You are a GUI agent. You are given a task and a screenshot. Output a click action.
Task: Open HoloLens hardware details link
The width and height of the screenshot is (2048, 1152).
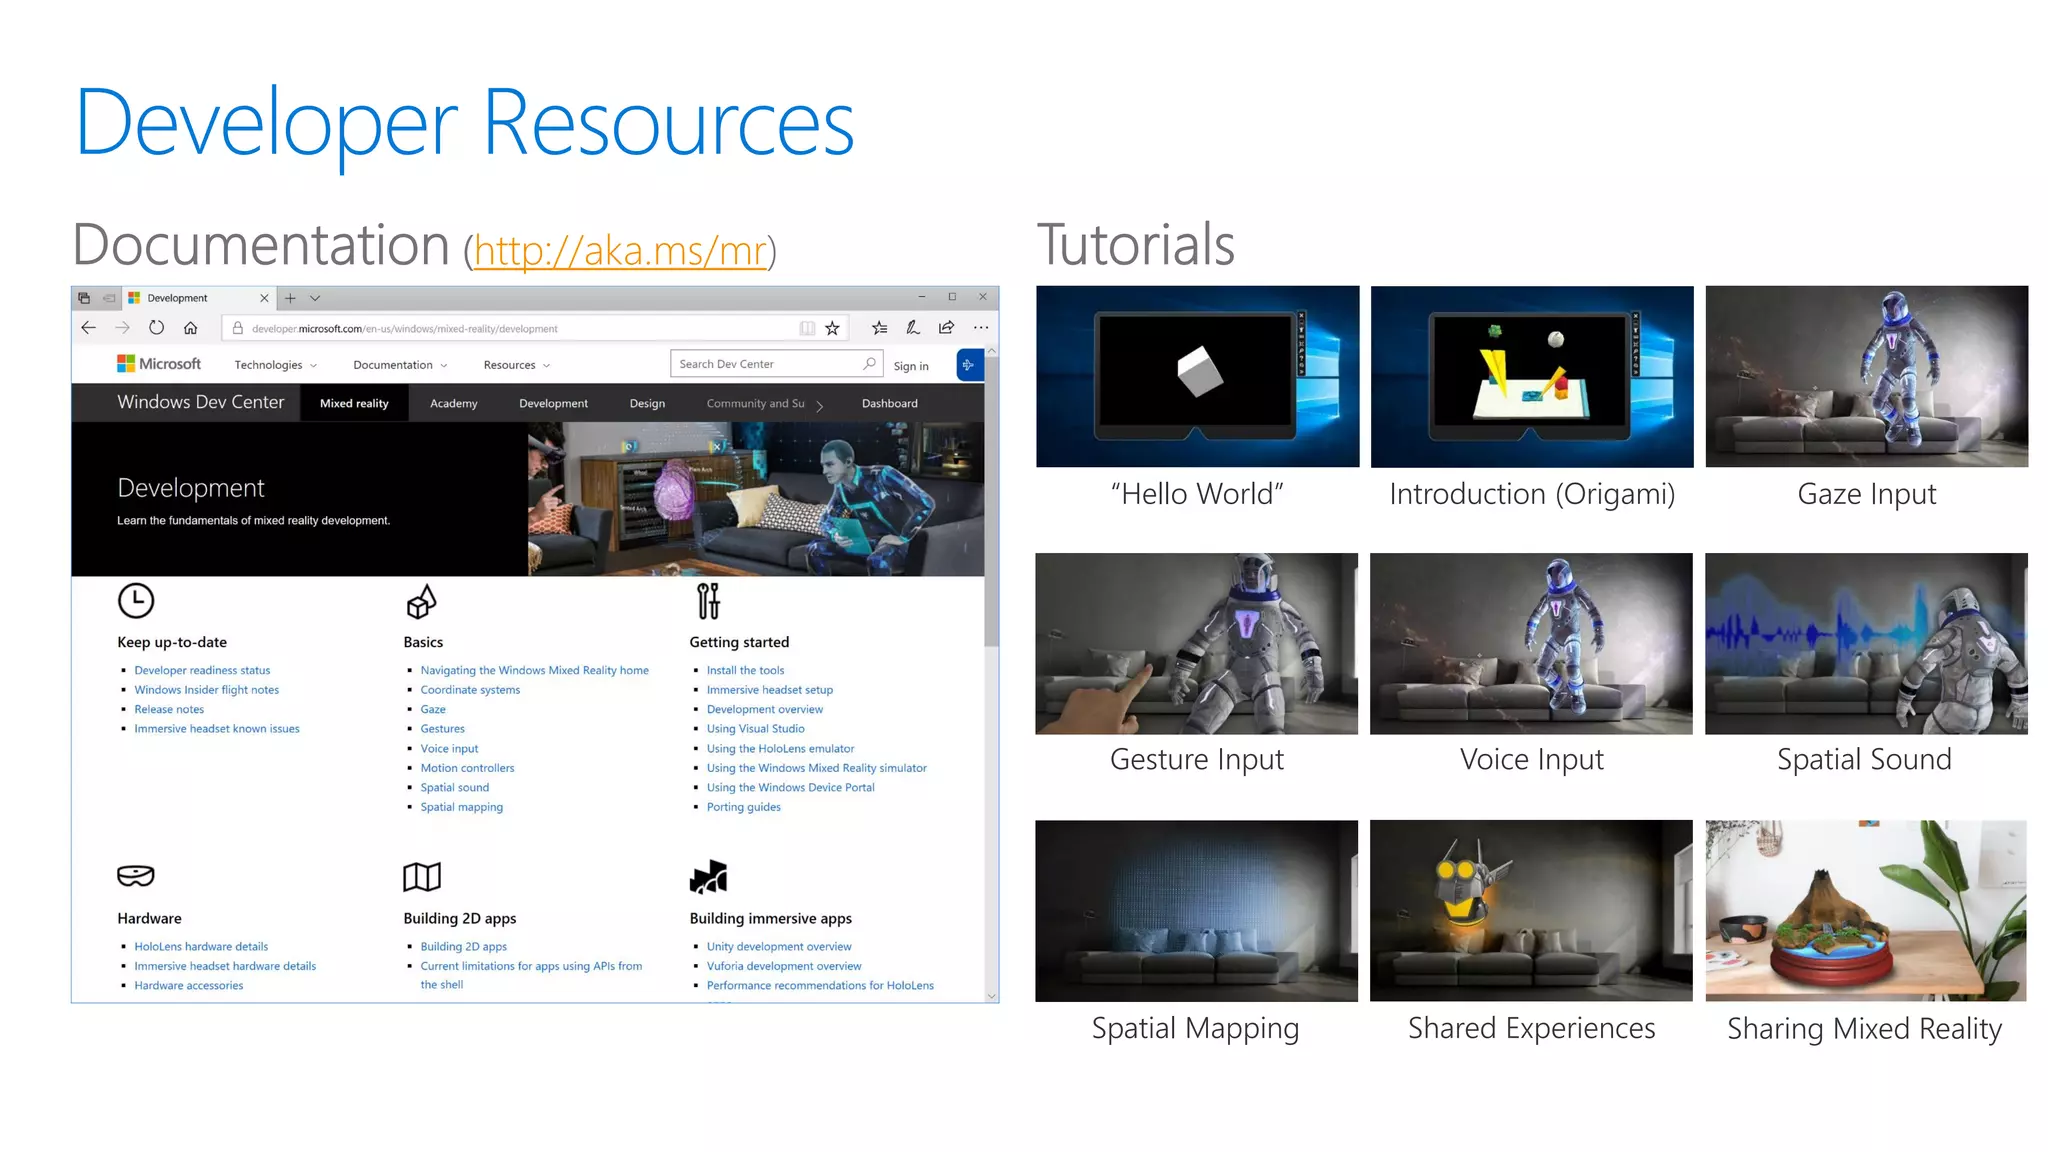point(201,946)
